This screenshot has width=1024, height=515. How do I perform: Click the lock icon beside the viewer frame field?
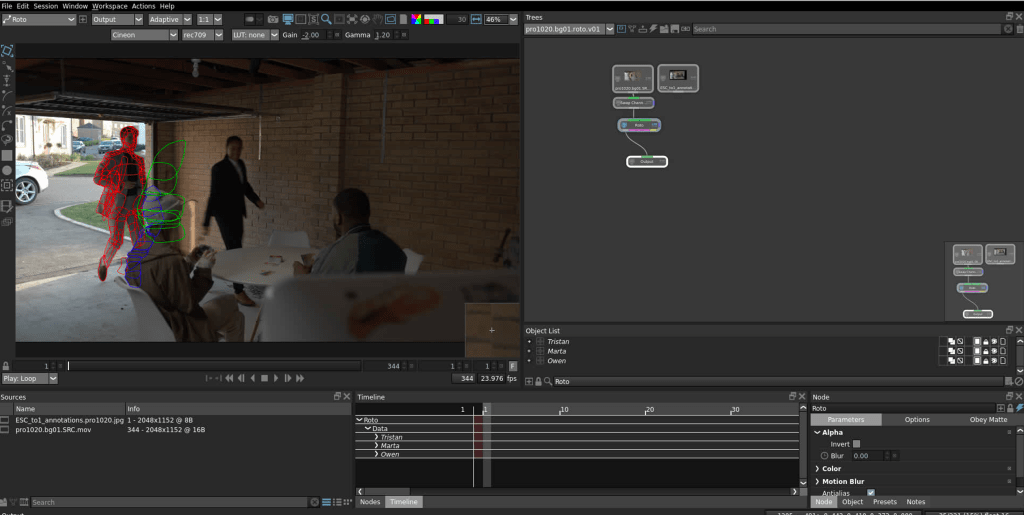6,366
